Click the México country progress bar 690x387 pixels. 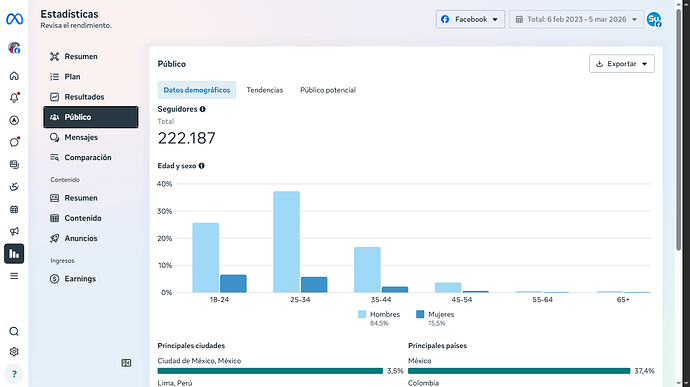(519, 371)
